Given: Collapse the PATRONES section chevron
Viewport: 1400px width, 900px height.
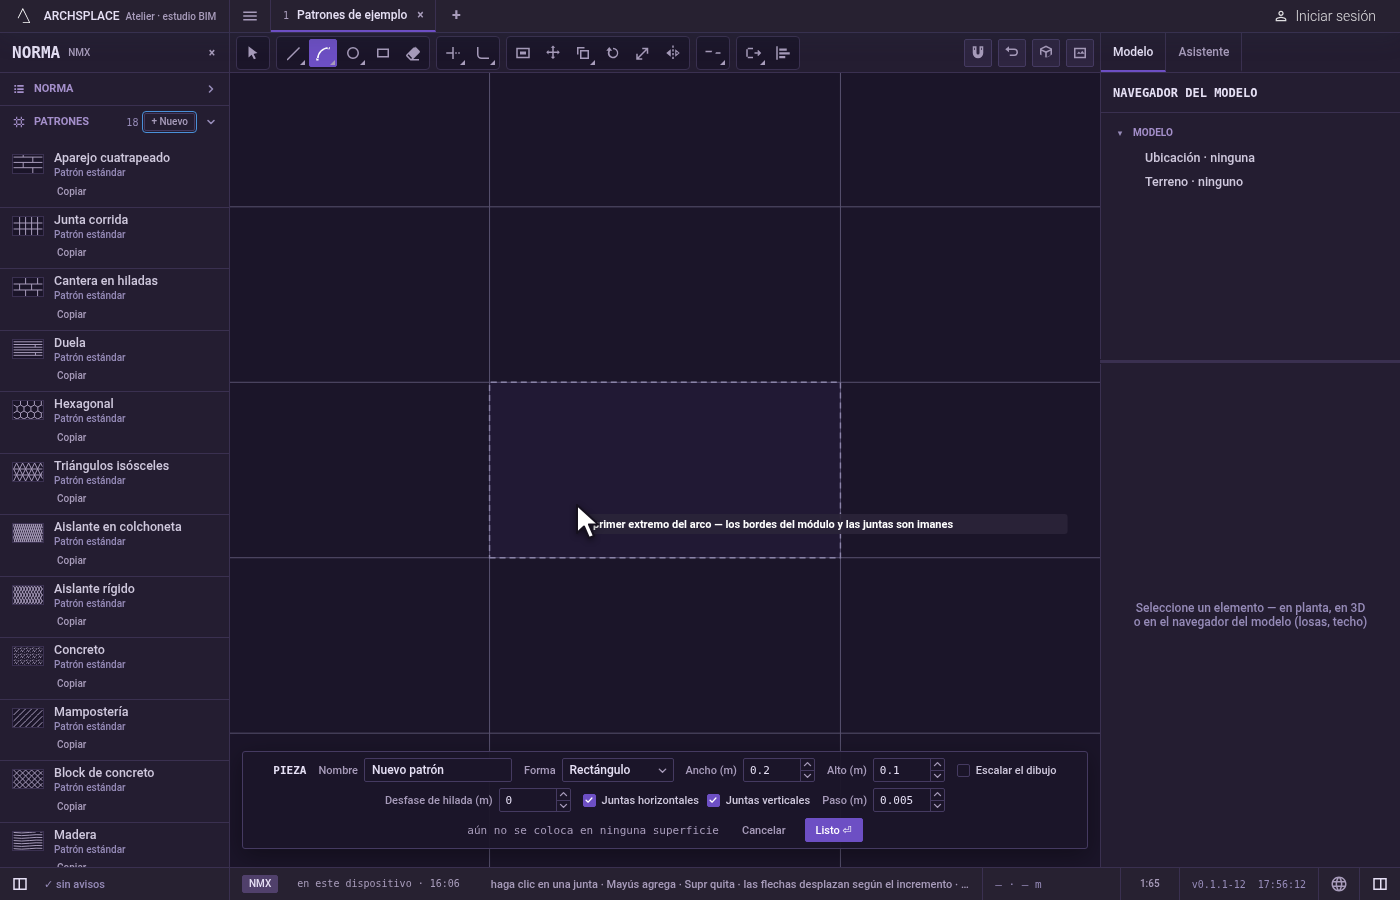Looking at the screenshot, I should tap(211, 122).
